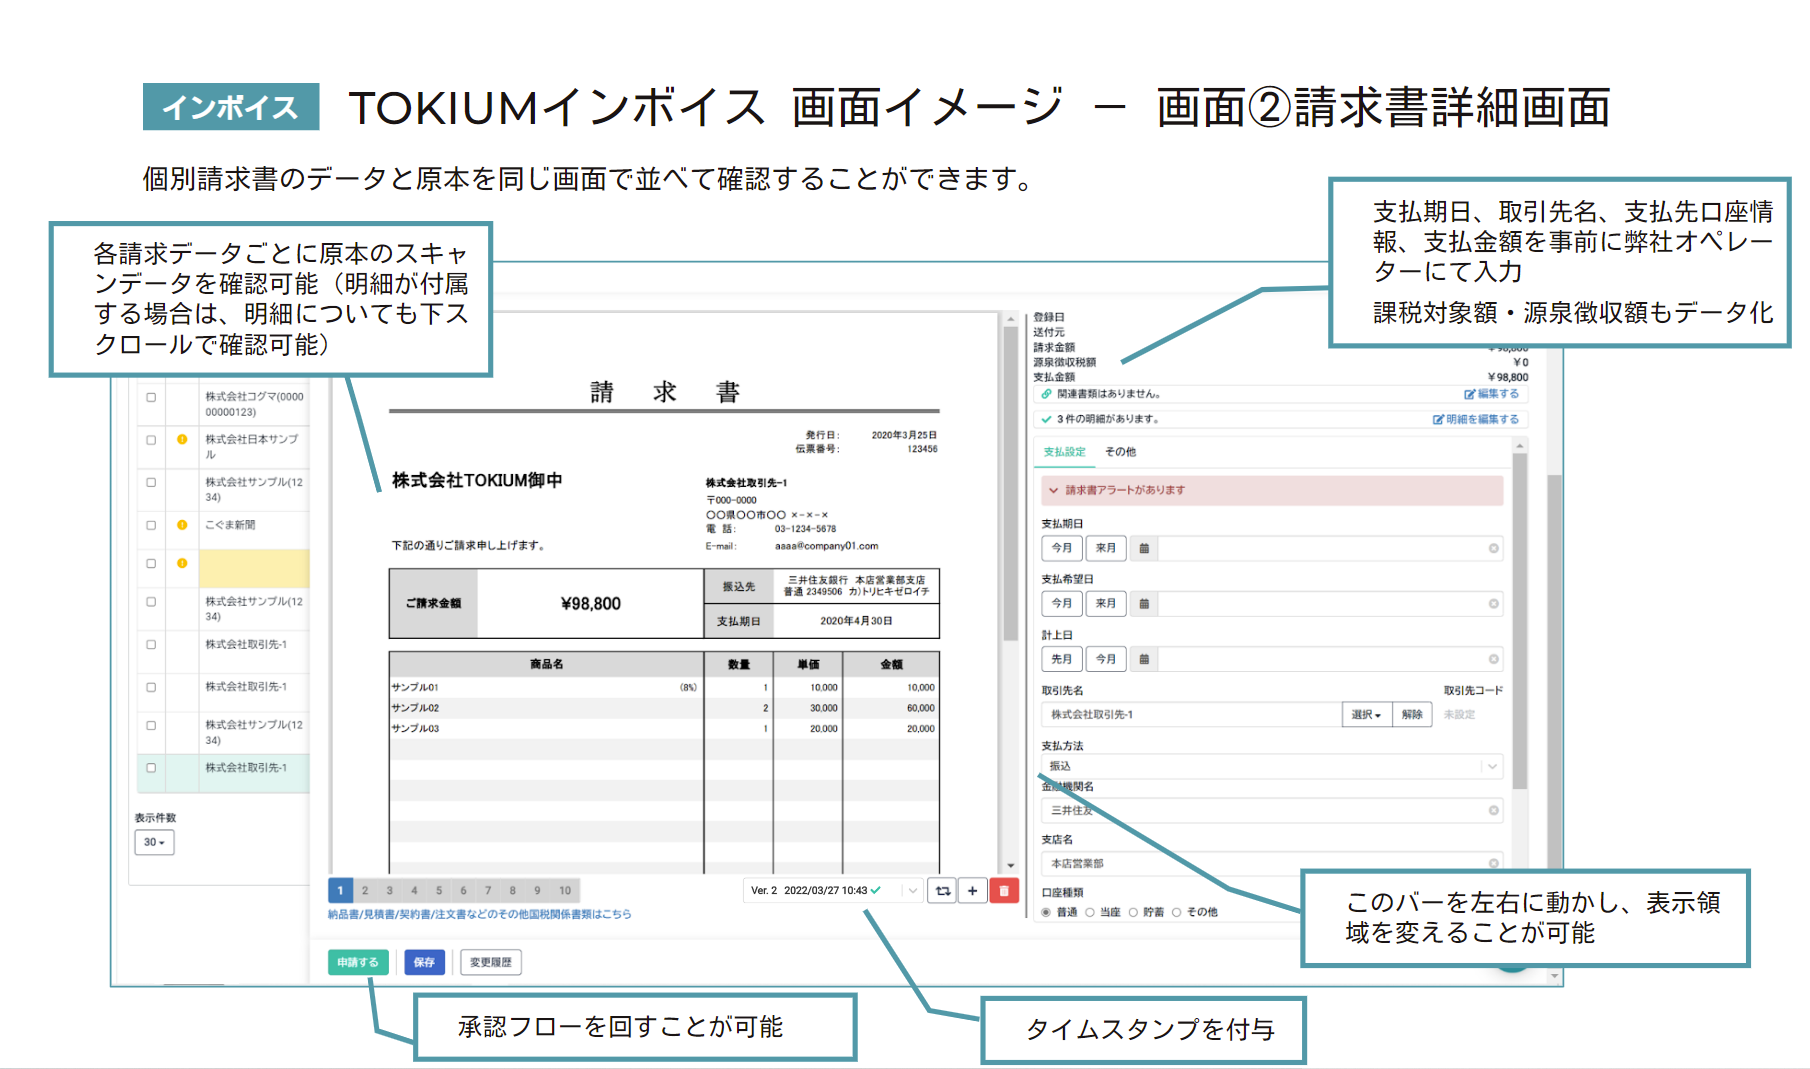Go to page 2 of the document
Screen dimensions: 1810x1069
click(x=365, y=890)
